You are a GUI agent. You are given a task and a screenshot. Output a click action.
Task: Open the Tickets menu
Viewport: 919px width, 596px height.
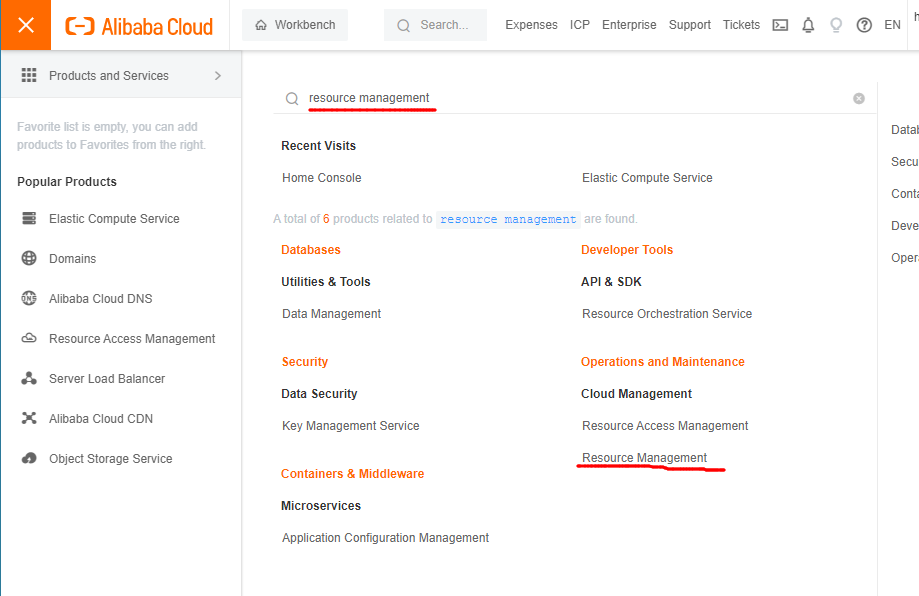(741, 25)
